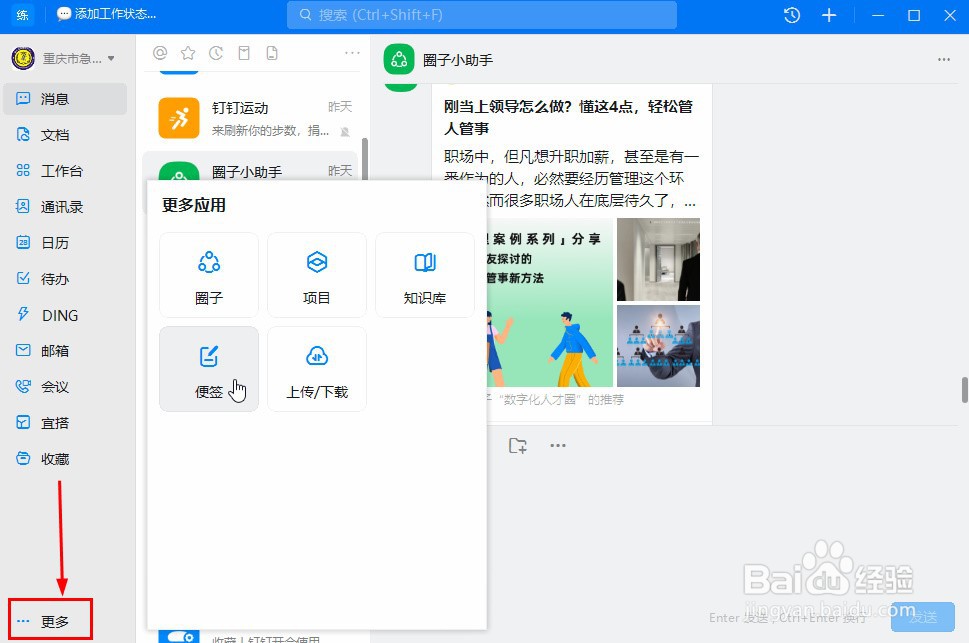Open 工作台 in the sidebar
Screen dimensions: 969x643
click(65, 171)
